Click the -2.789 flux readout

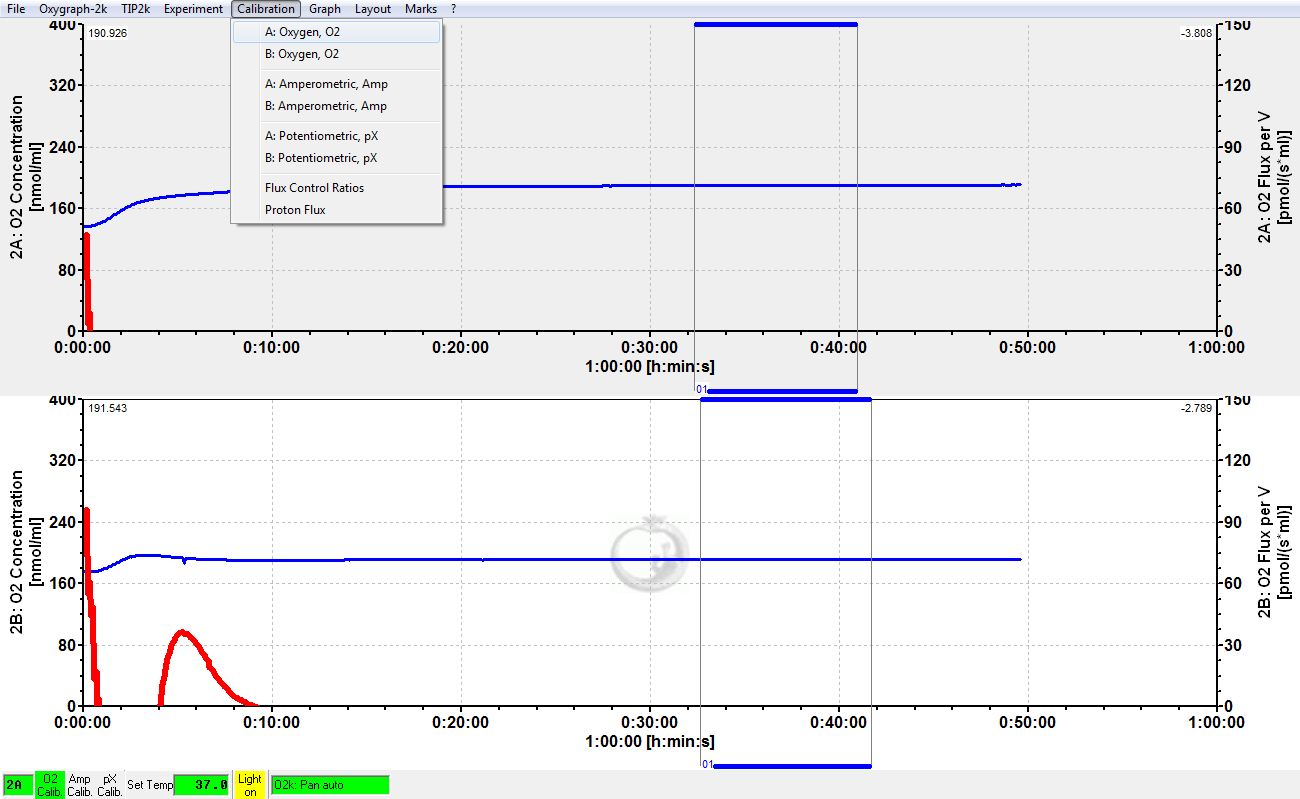tap(1196, 408)
